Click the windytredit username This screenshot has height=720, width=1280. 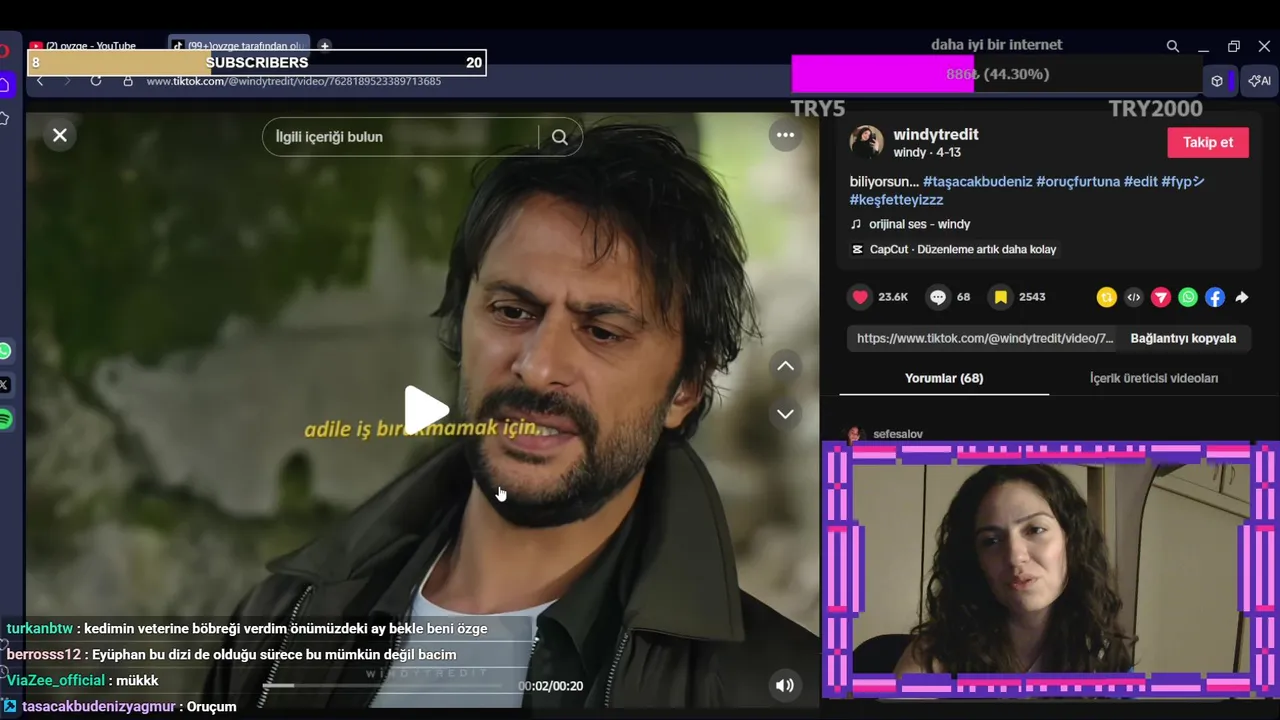coord(935,134)
